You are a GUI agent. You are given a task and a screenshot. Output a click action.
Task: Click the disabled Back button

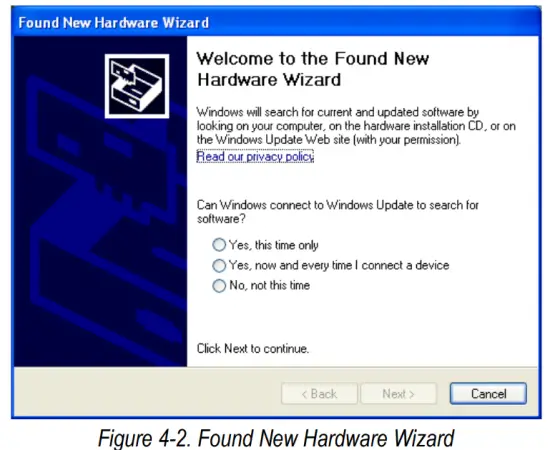coord(319,394)
